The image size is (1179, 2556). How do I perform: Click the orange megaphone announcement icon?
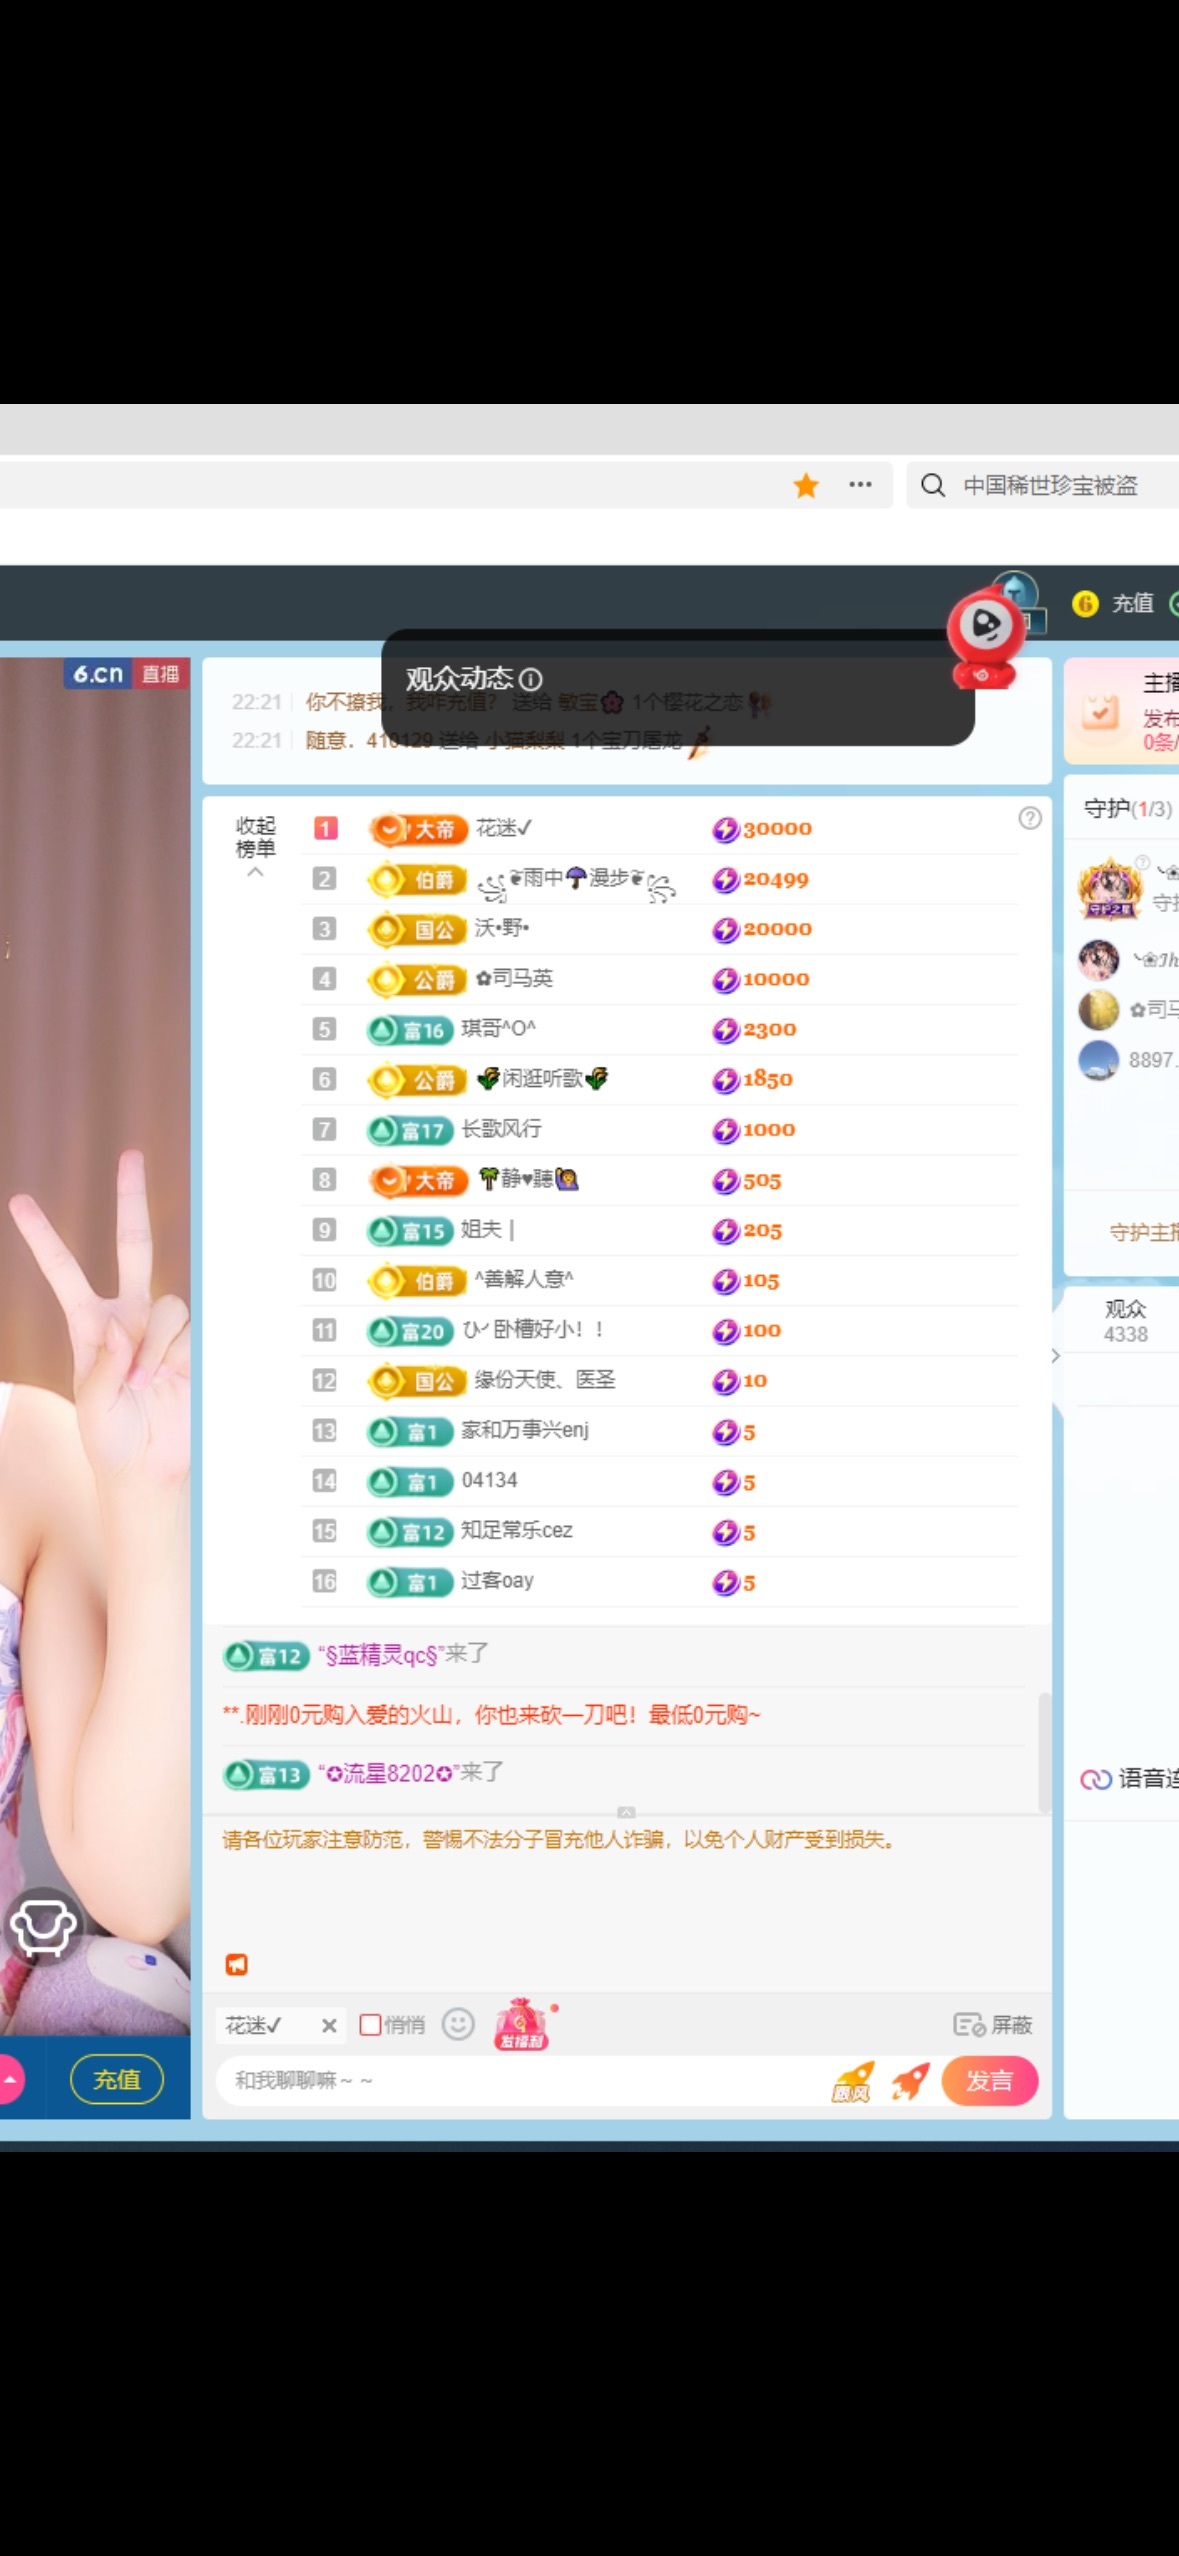point(236,1964)
